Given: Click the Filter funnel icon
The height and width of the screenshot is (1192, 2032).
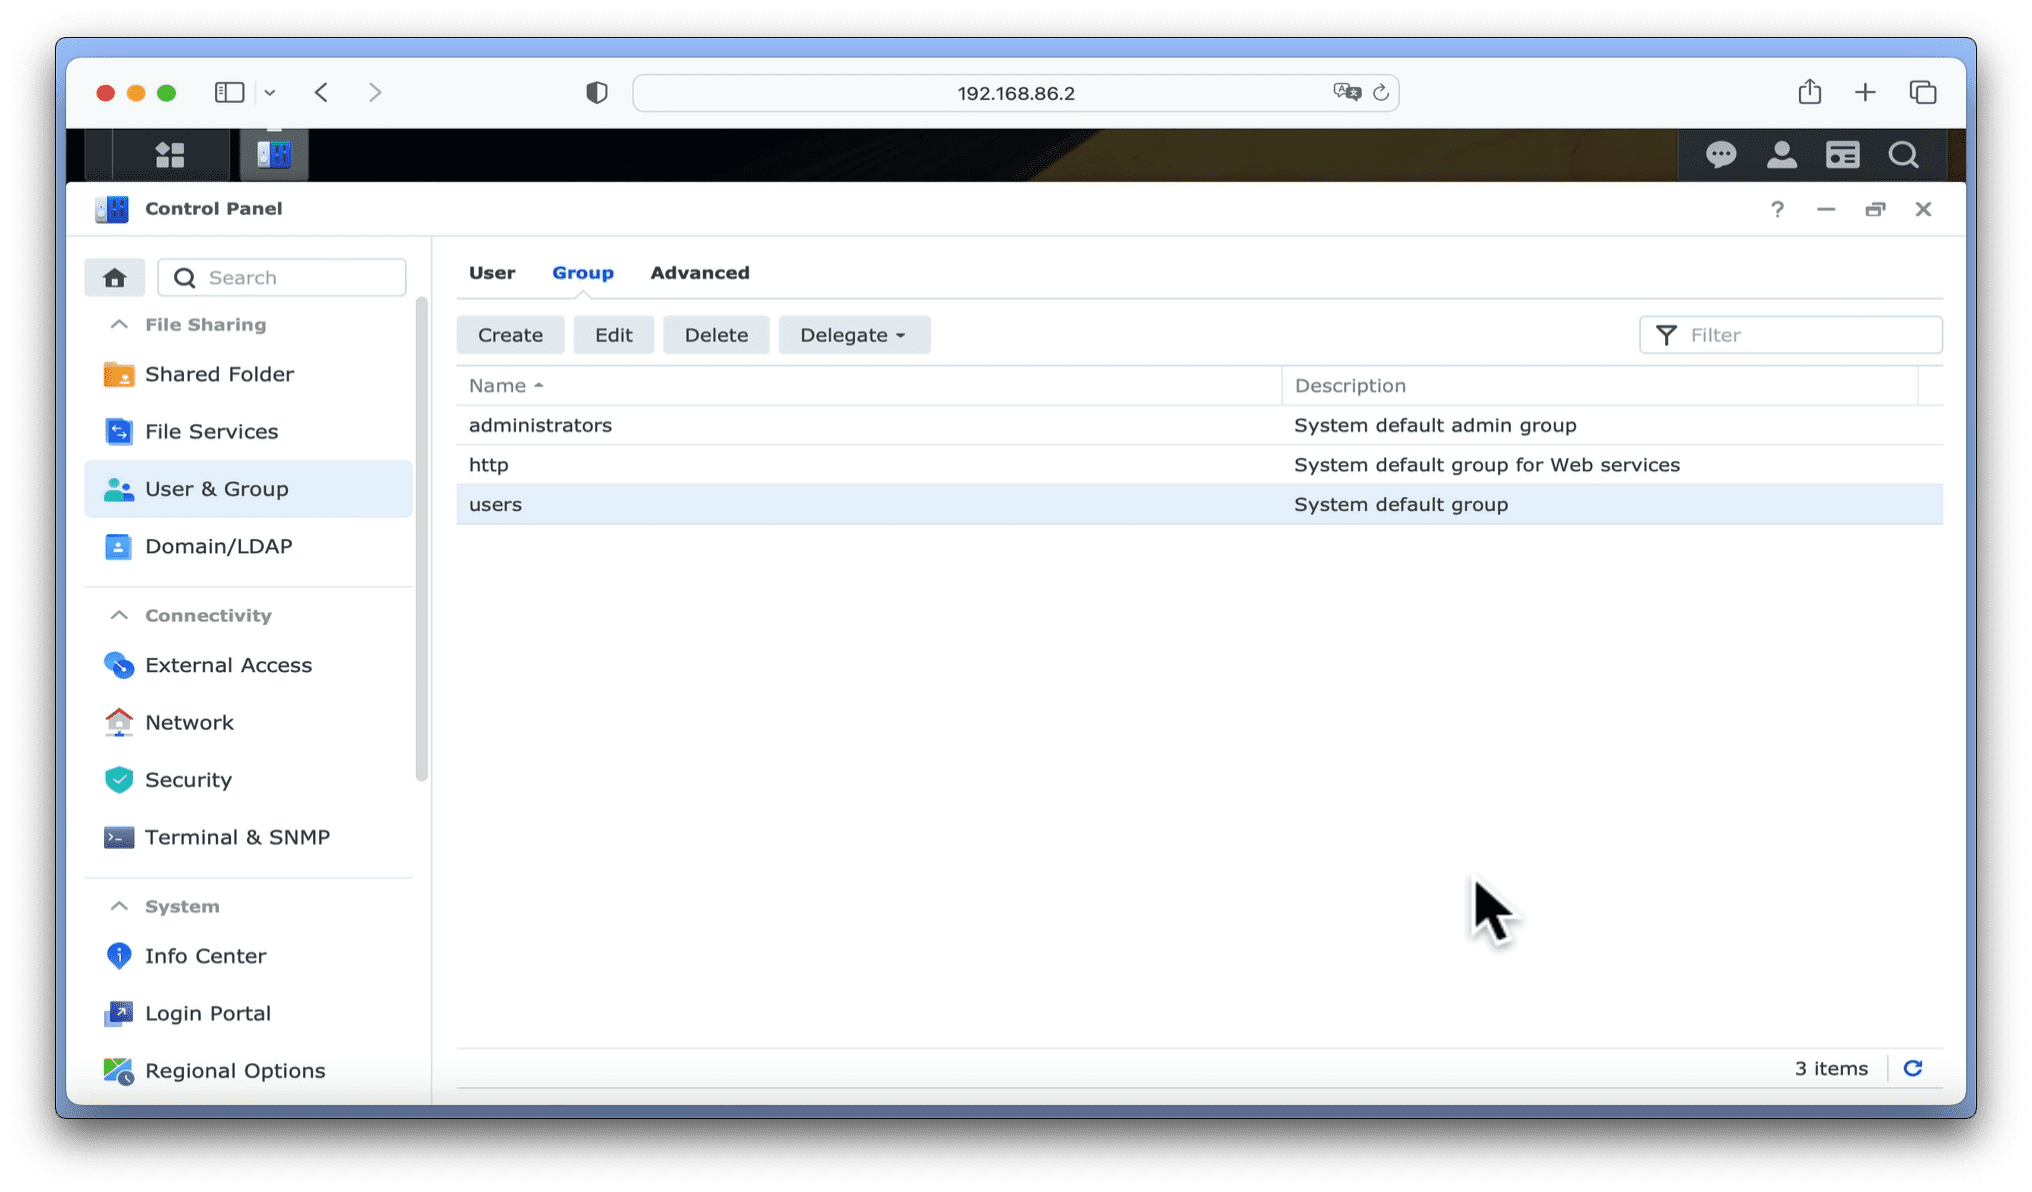Looking at the screenshot, I should [x=1666, y=335].
